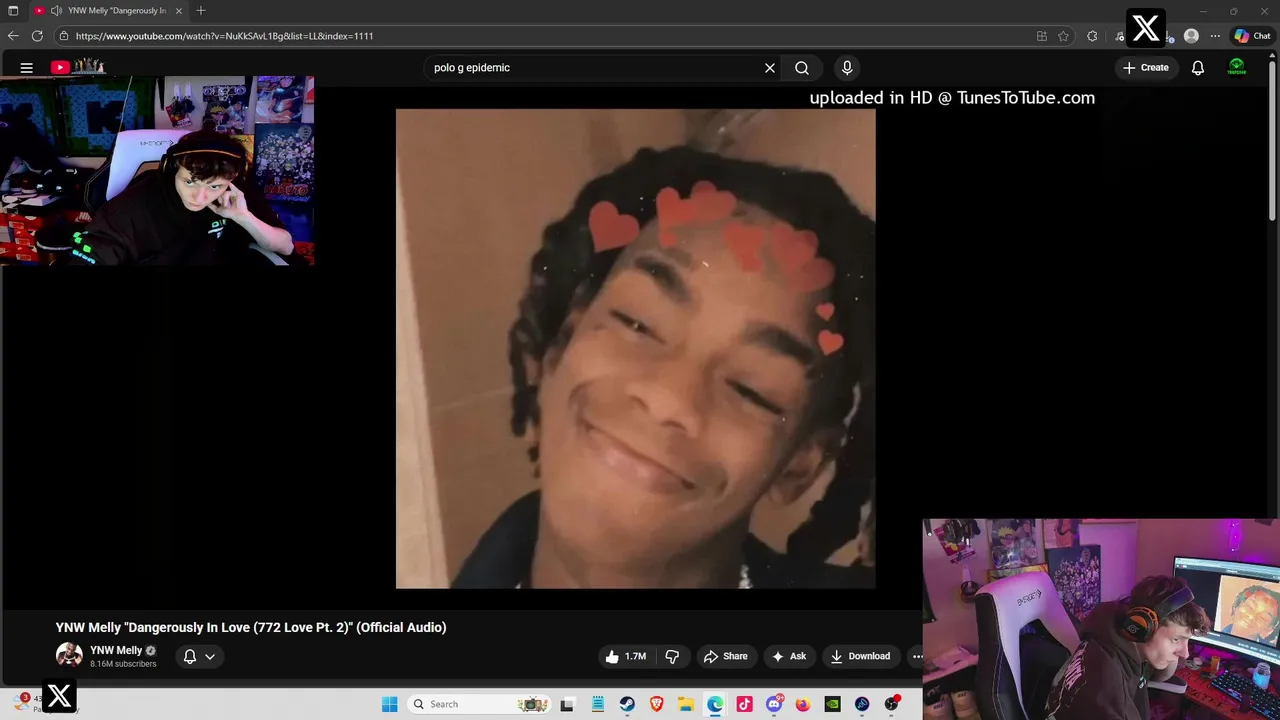Open the account avatar menu
1280x720 pixels.
pos(1237,68)
